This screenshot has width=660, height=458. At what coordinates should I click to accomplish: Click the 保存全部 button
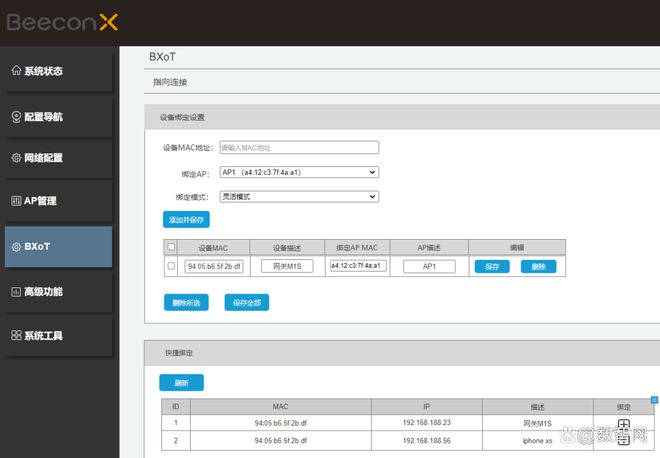(x=247, y=302)
